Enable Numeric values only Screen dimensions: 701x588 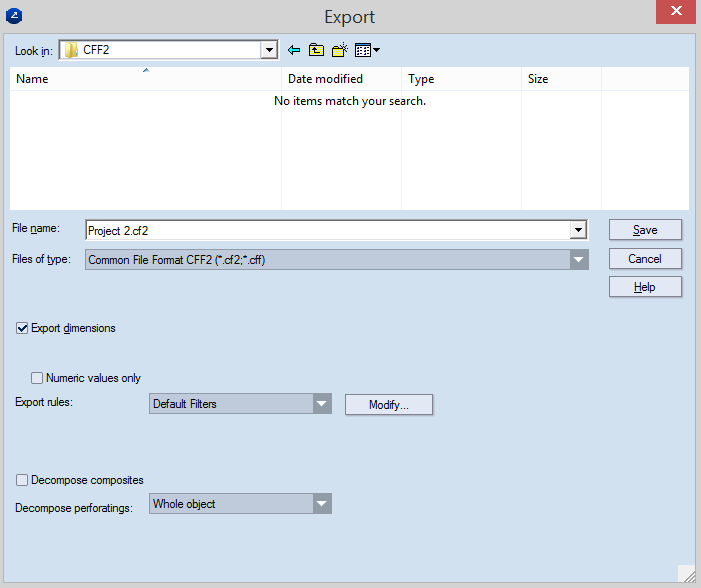37,378
